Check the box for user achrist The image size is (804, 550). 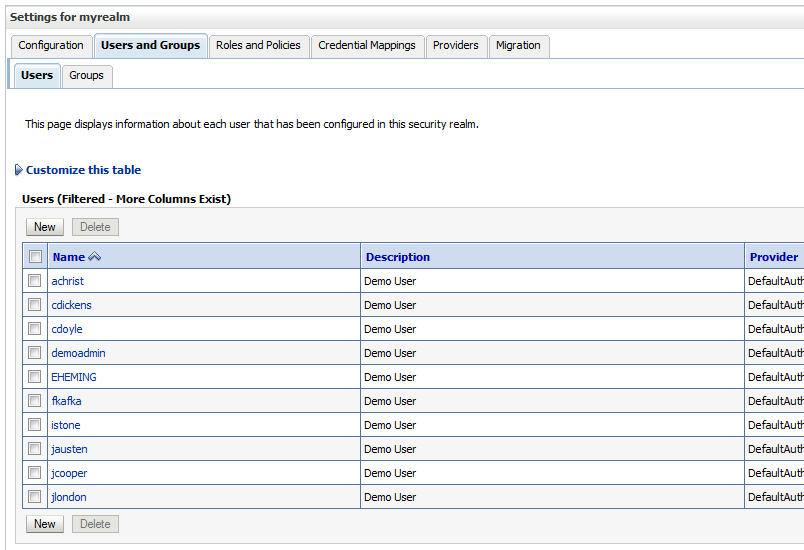coord(35,281)
